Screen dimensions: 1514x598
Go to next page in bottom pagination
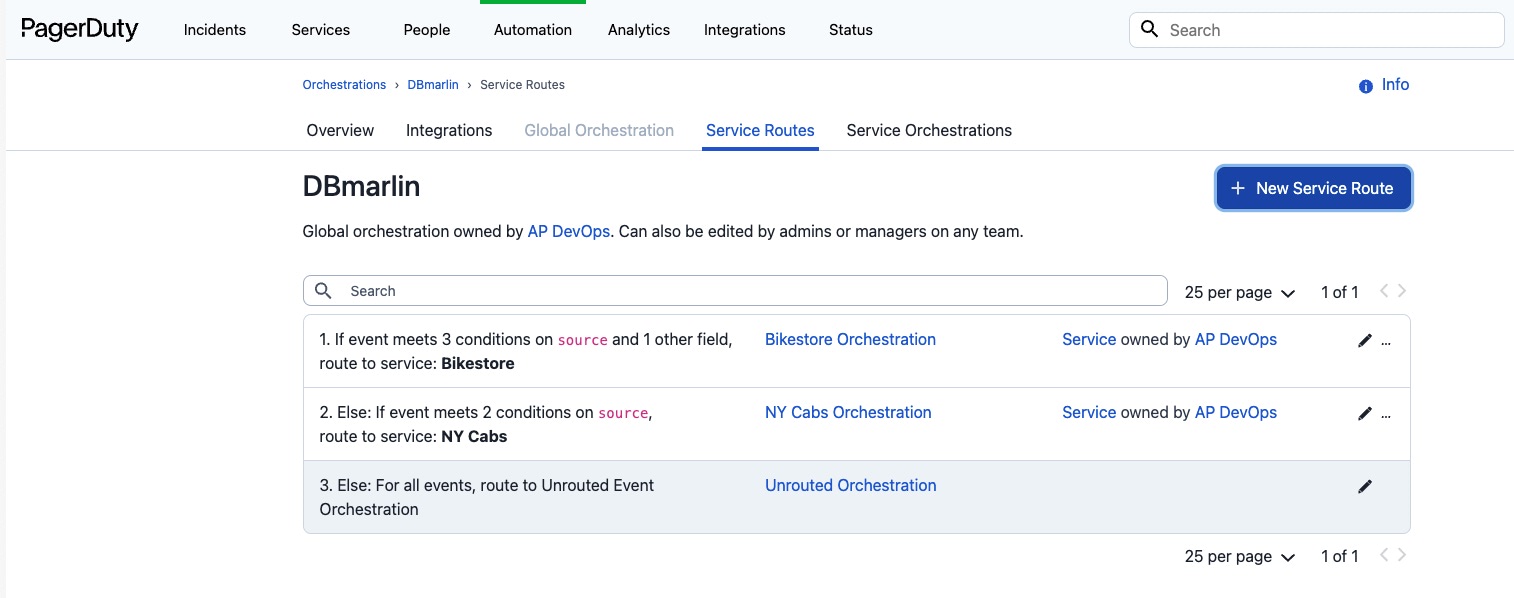[1402, 555]
